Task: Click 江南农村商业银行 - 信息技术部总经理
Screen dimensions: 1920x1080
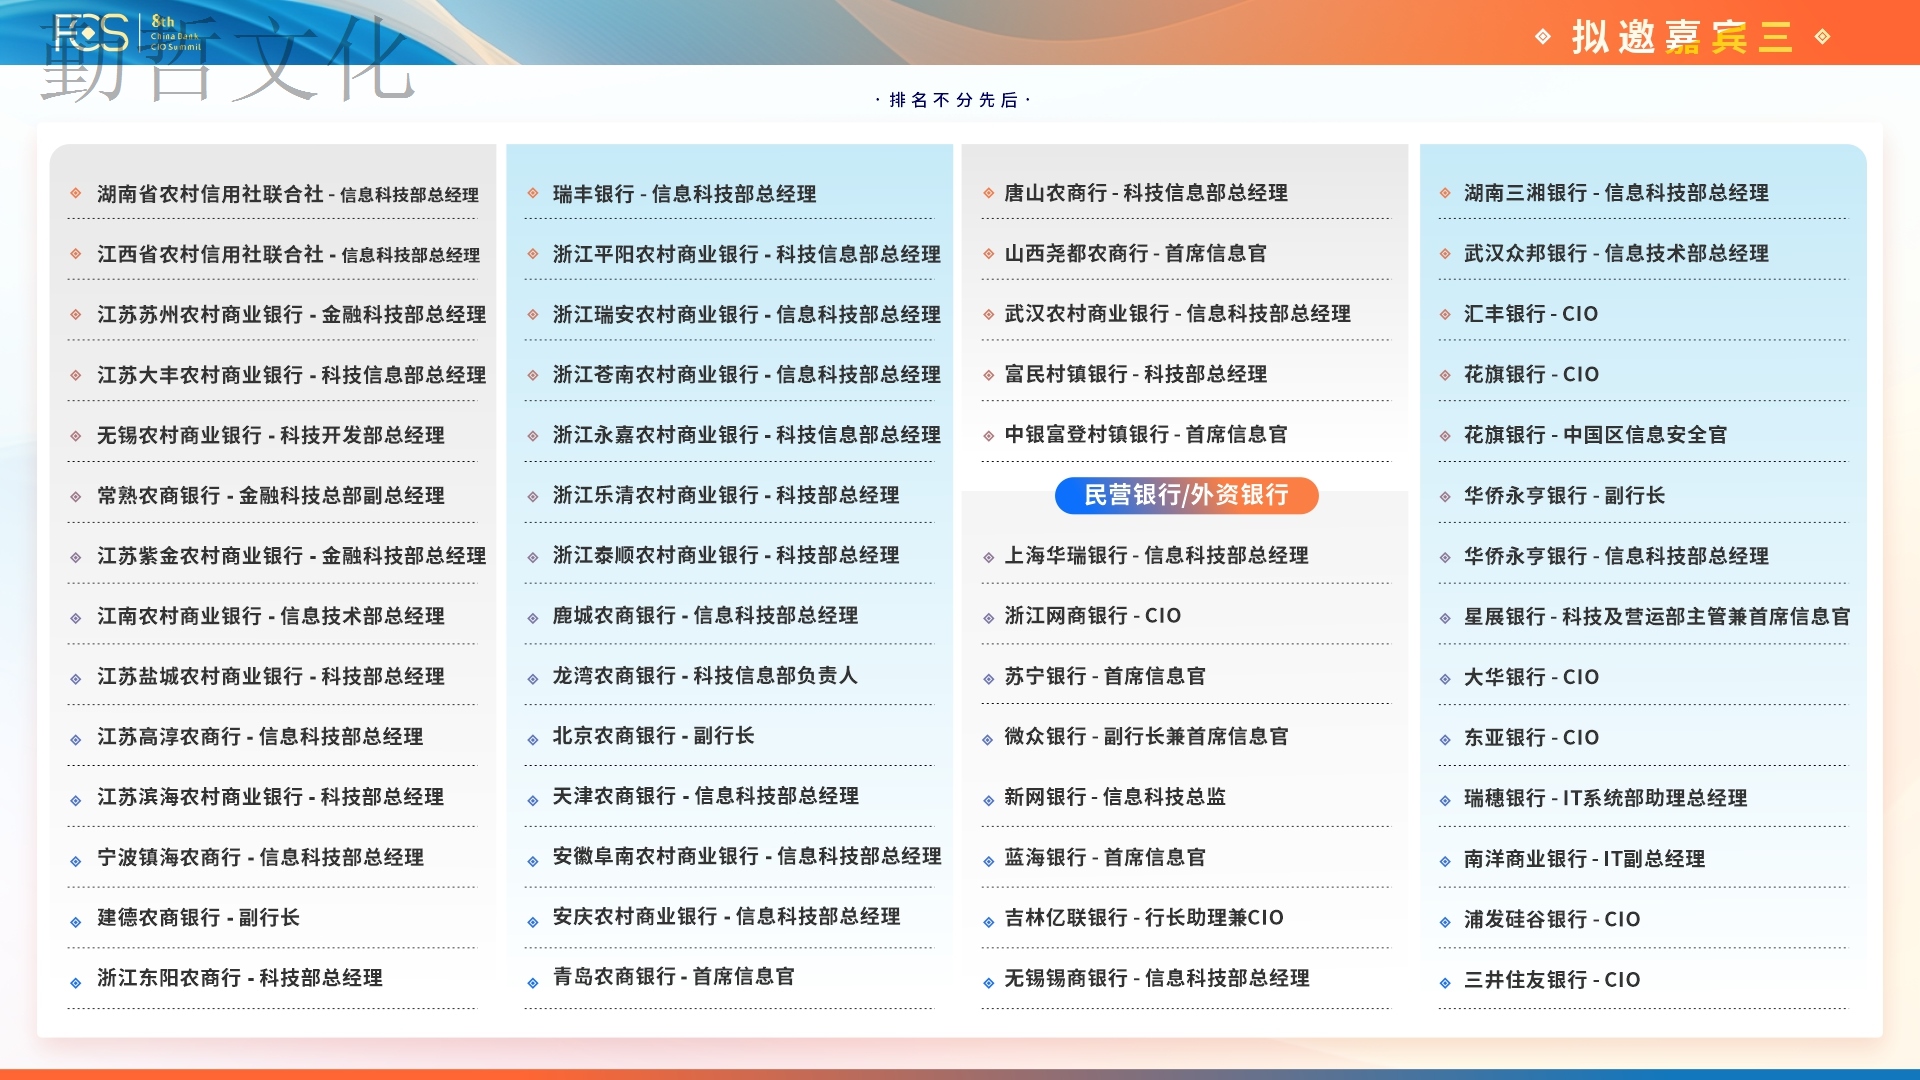Action: pos(271,616)
